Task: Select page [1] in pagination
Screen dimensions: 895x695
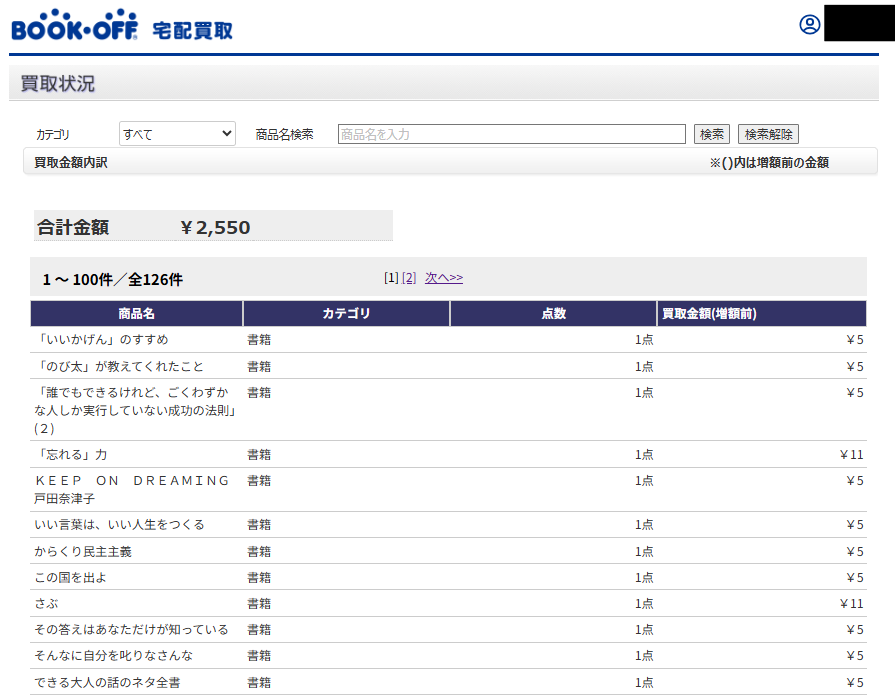Action: pos(391,278)
